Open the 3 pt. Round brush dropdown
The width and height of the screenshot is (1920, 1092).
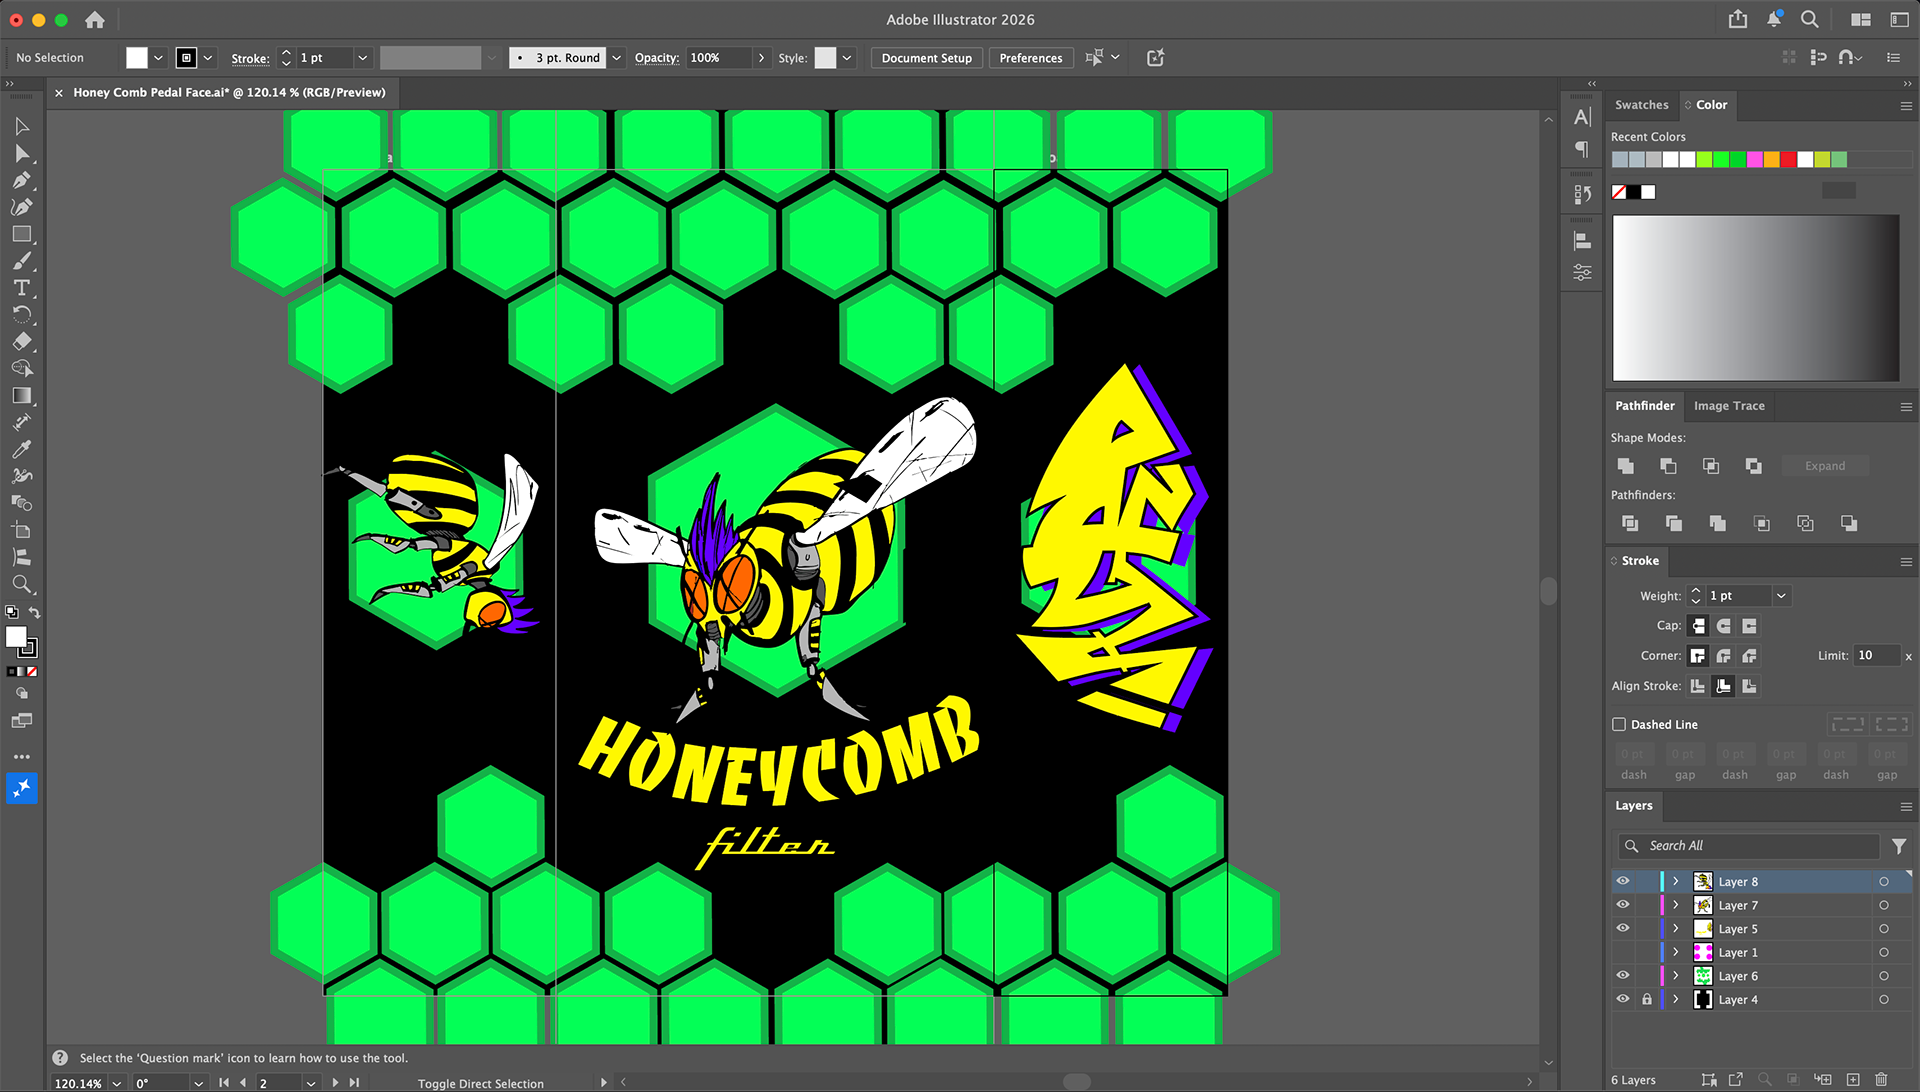click(617, 58)
